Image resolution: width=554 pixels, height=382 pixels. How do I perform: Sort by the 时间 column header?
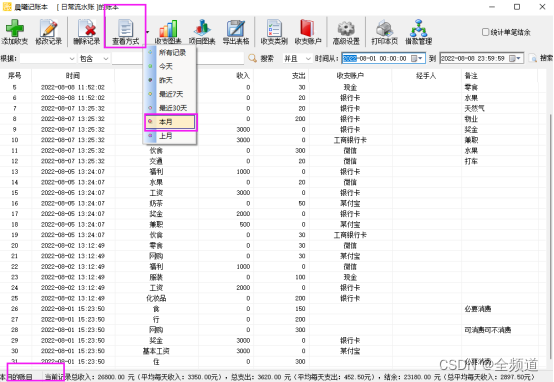(73, 75)
